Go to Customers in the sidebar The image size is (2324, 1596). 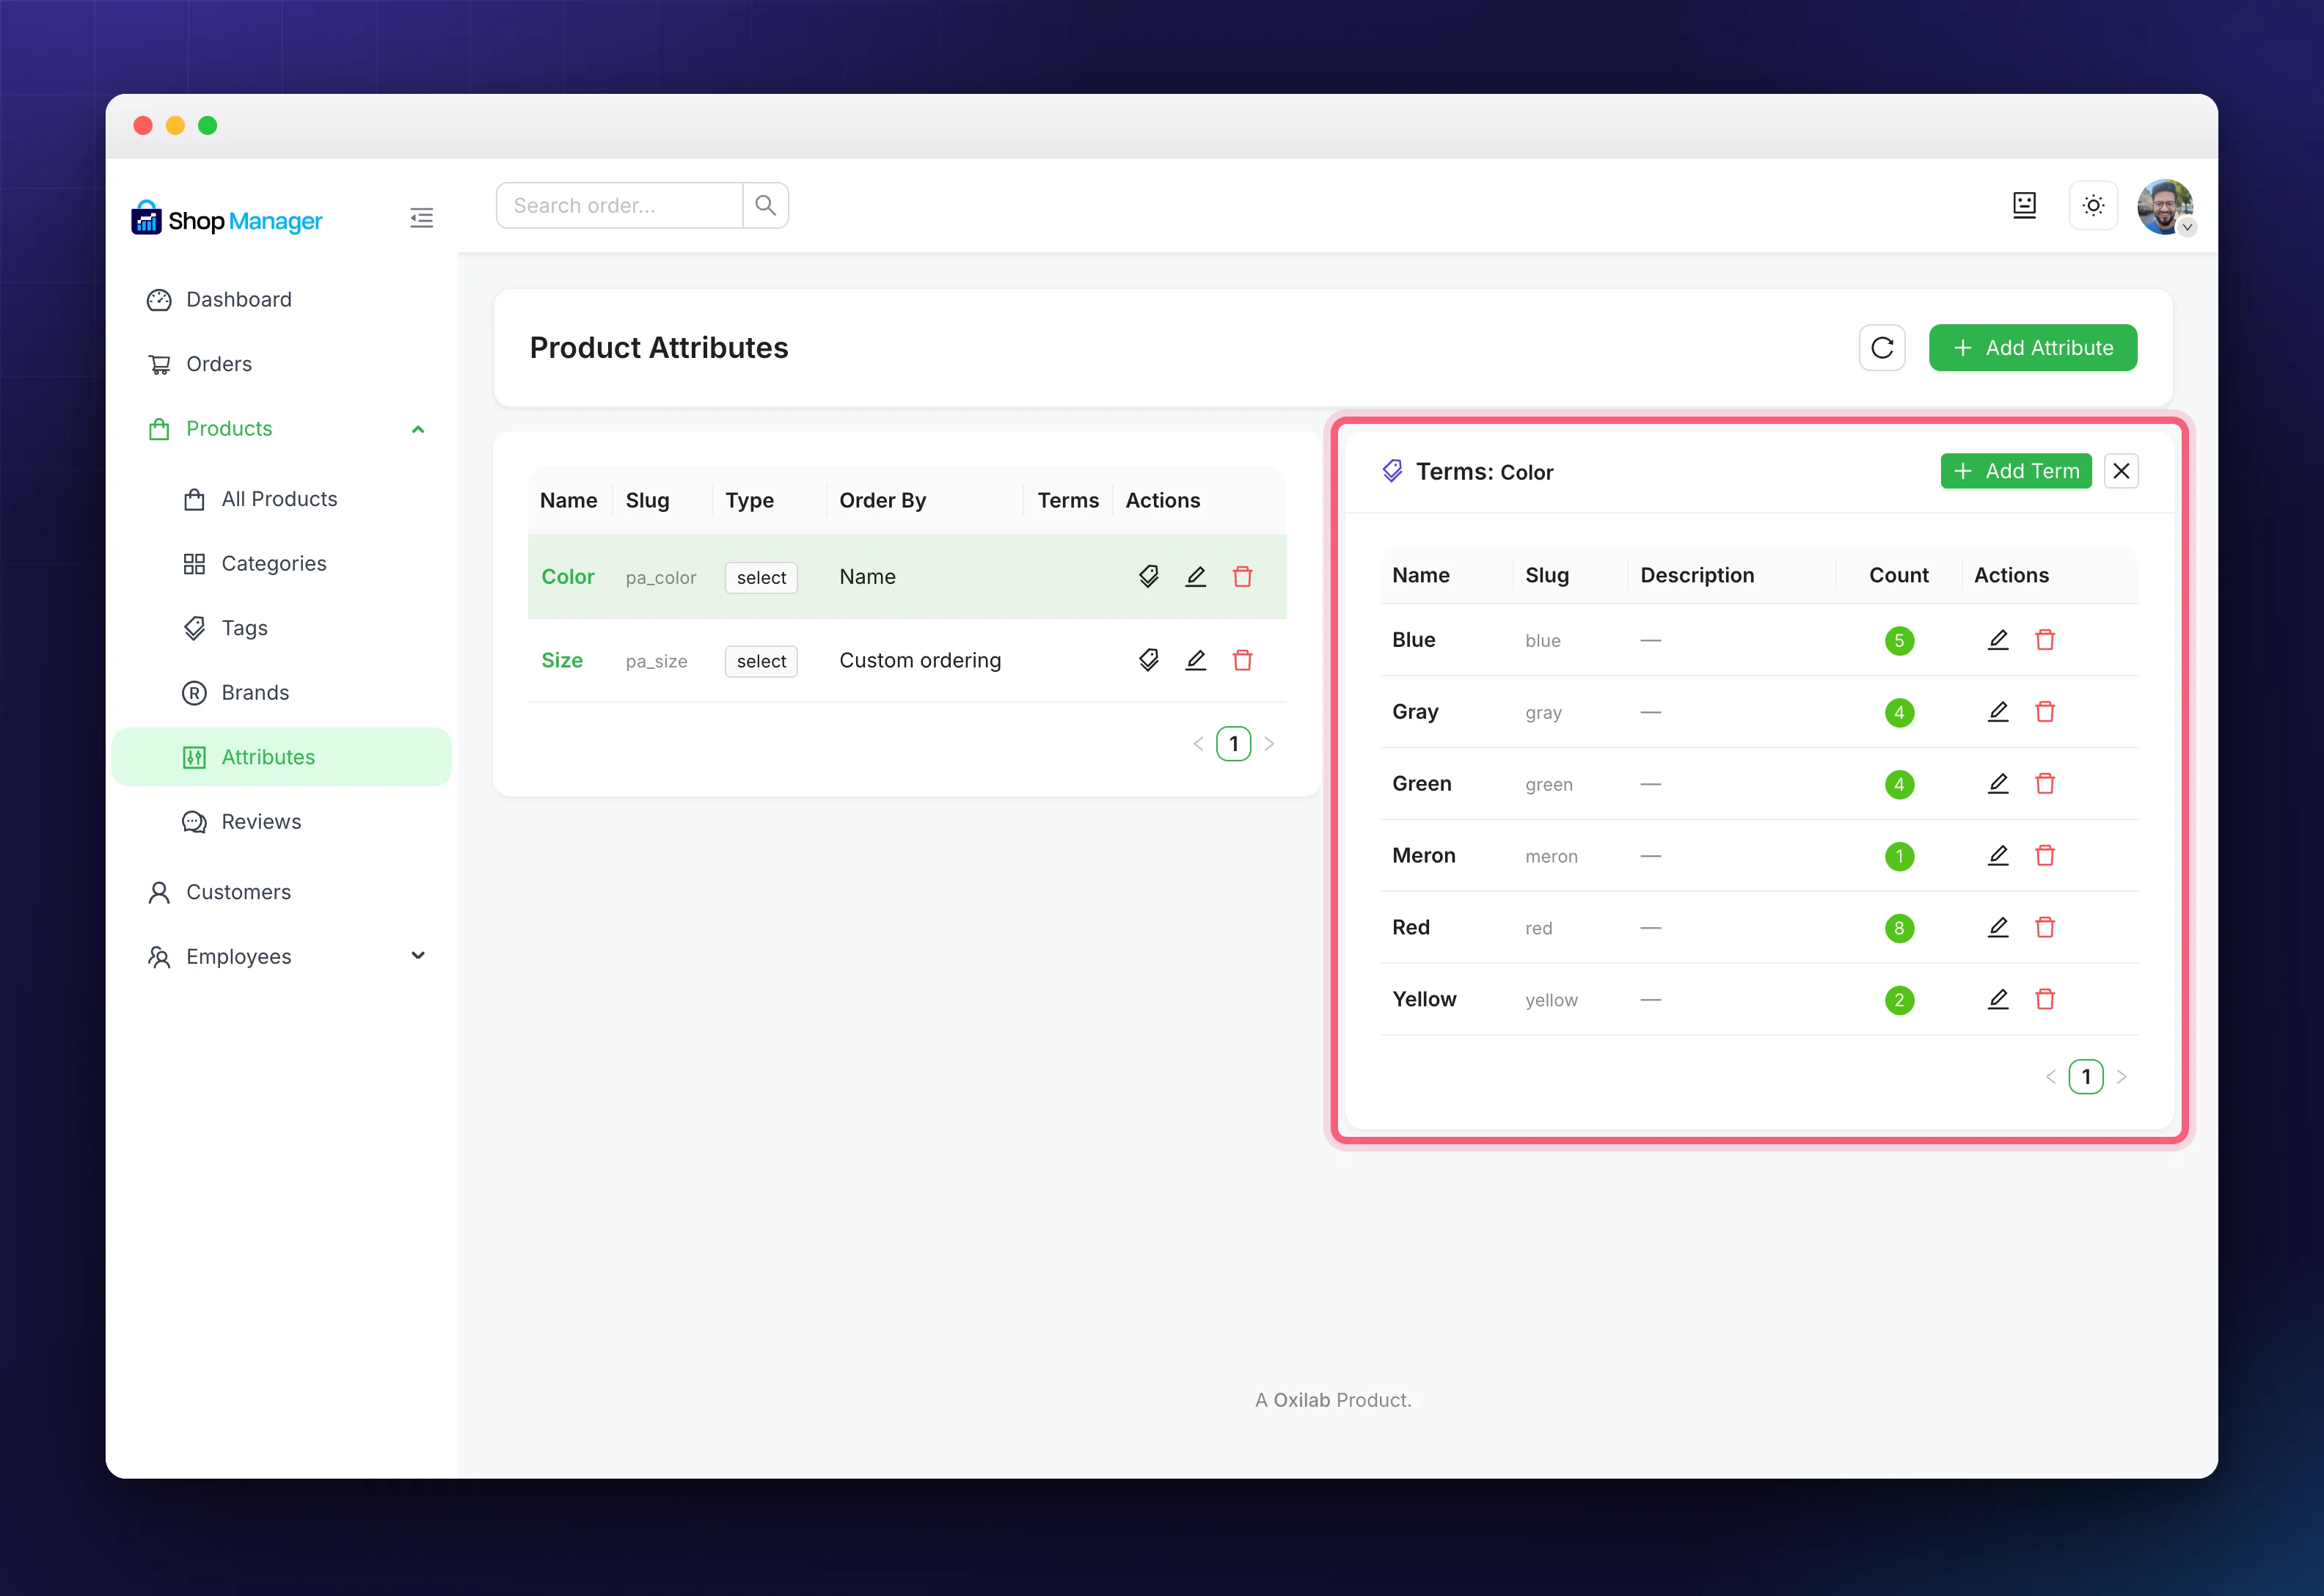[281, 892]
